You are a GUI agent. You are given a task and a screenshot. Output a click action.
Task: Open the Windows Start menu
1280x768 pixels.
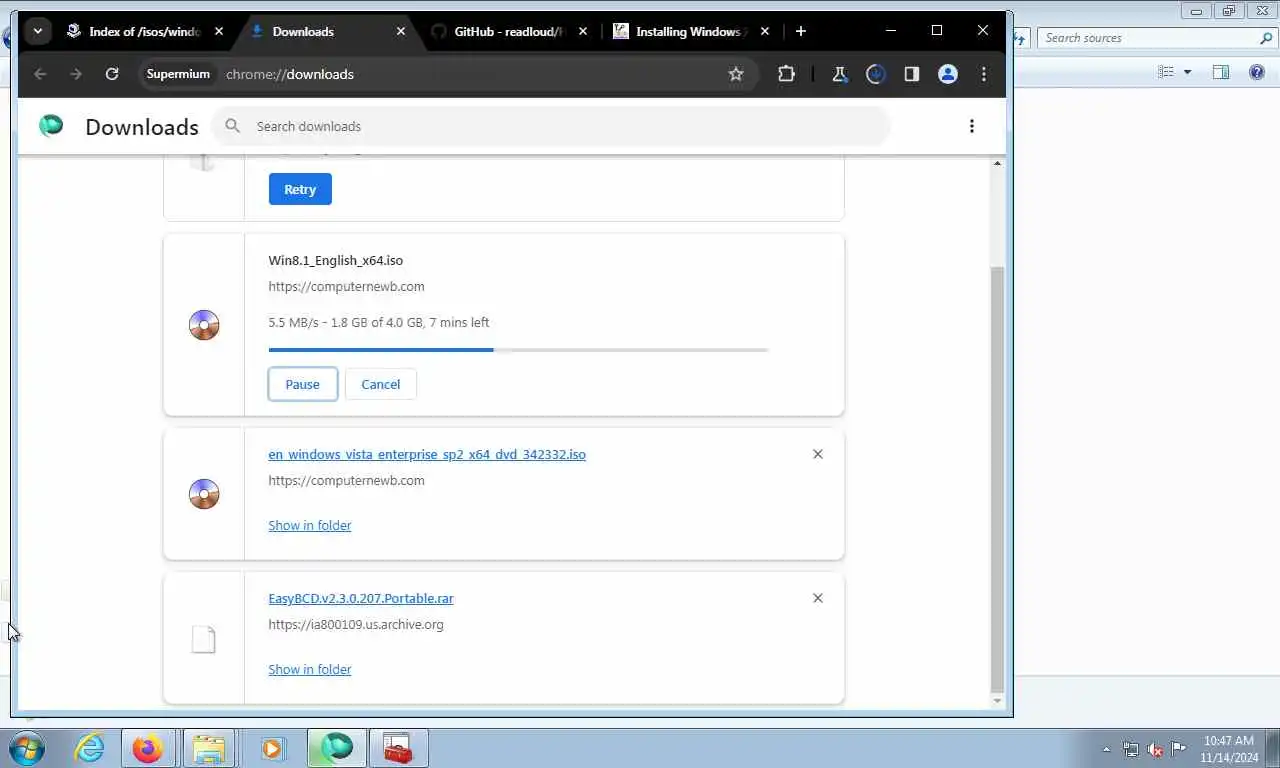tap(26, 748)
